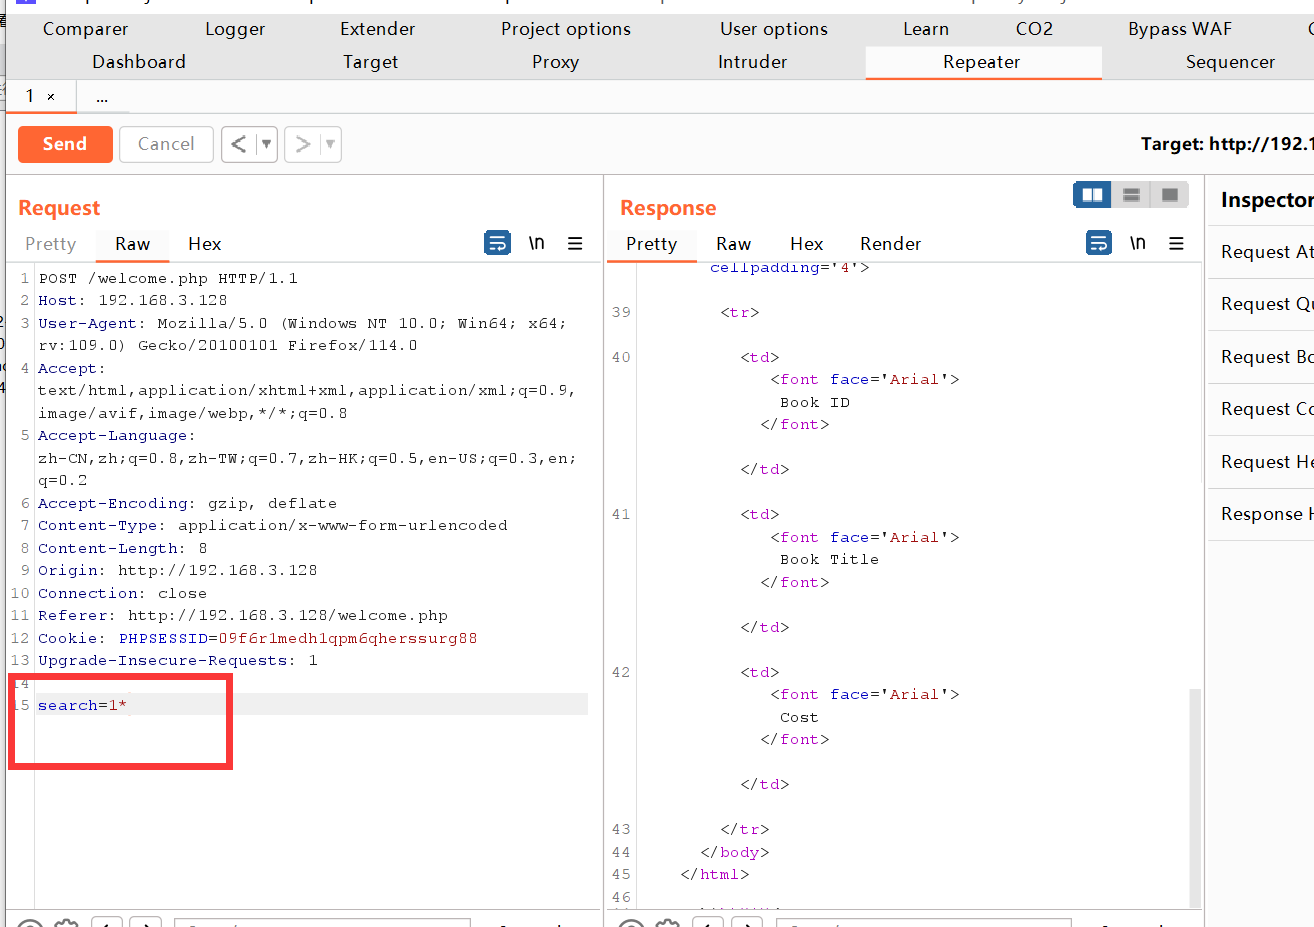Switch to Dashboard tab
The width and height of the screenshot is (1314, 927).
[139, 62]
